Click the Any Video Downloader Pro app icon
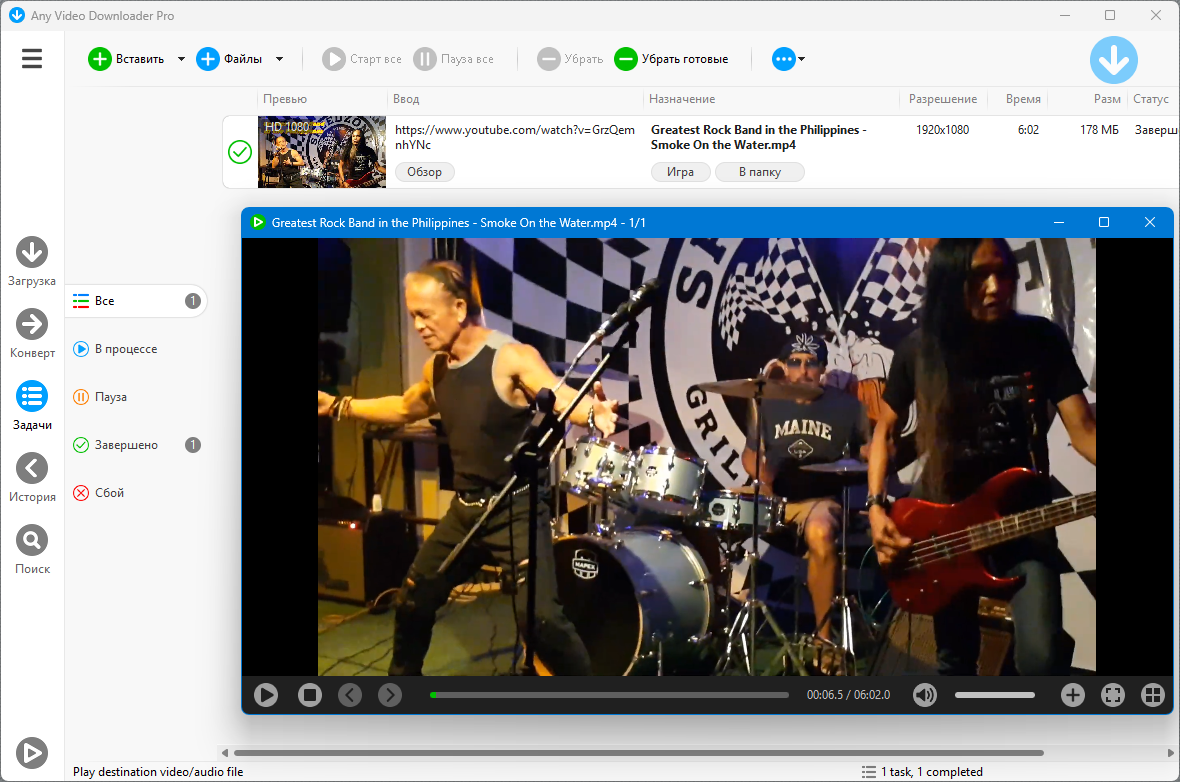The image size is (1180, 782). coord(17,15)
